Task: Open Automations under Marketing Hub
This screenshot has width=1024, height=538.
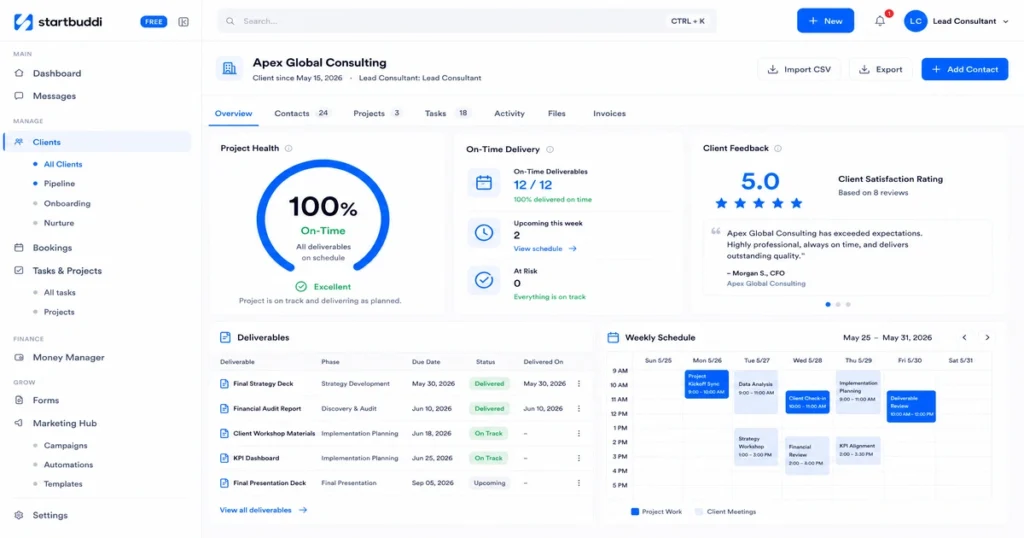Action: click(69, 465)
